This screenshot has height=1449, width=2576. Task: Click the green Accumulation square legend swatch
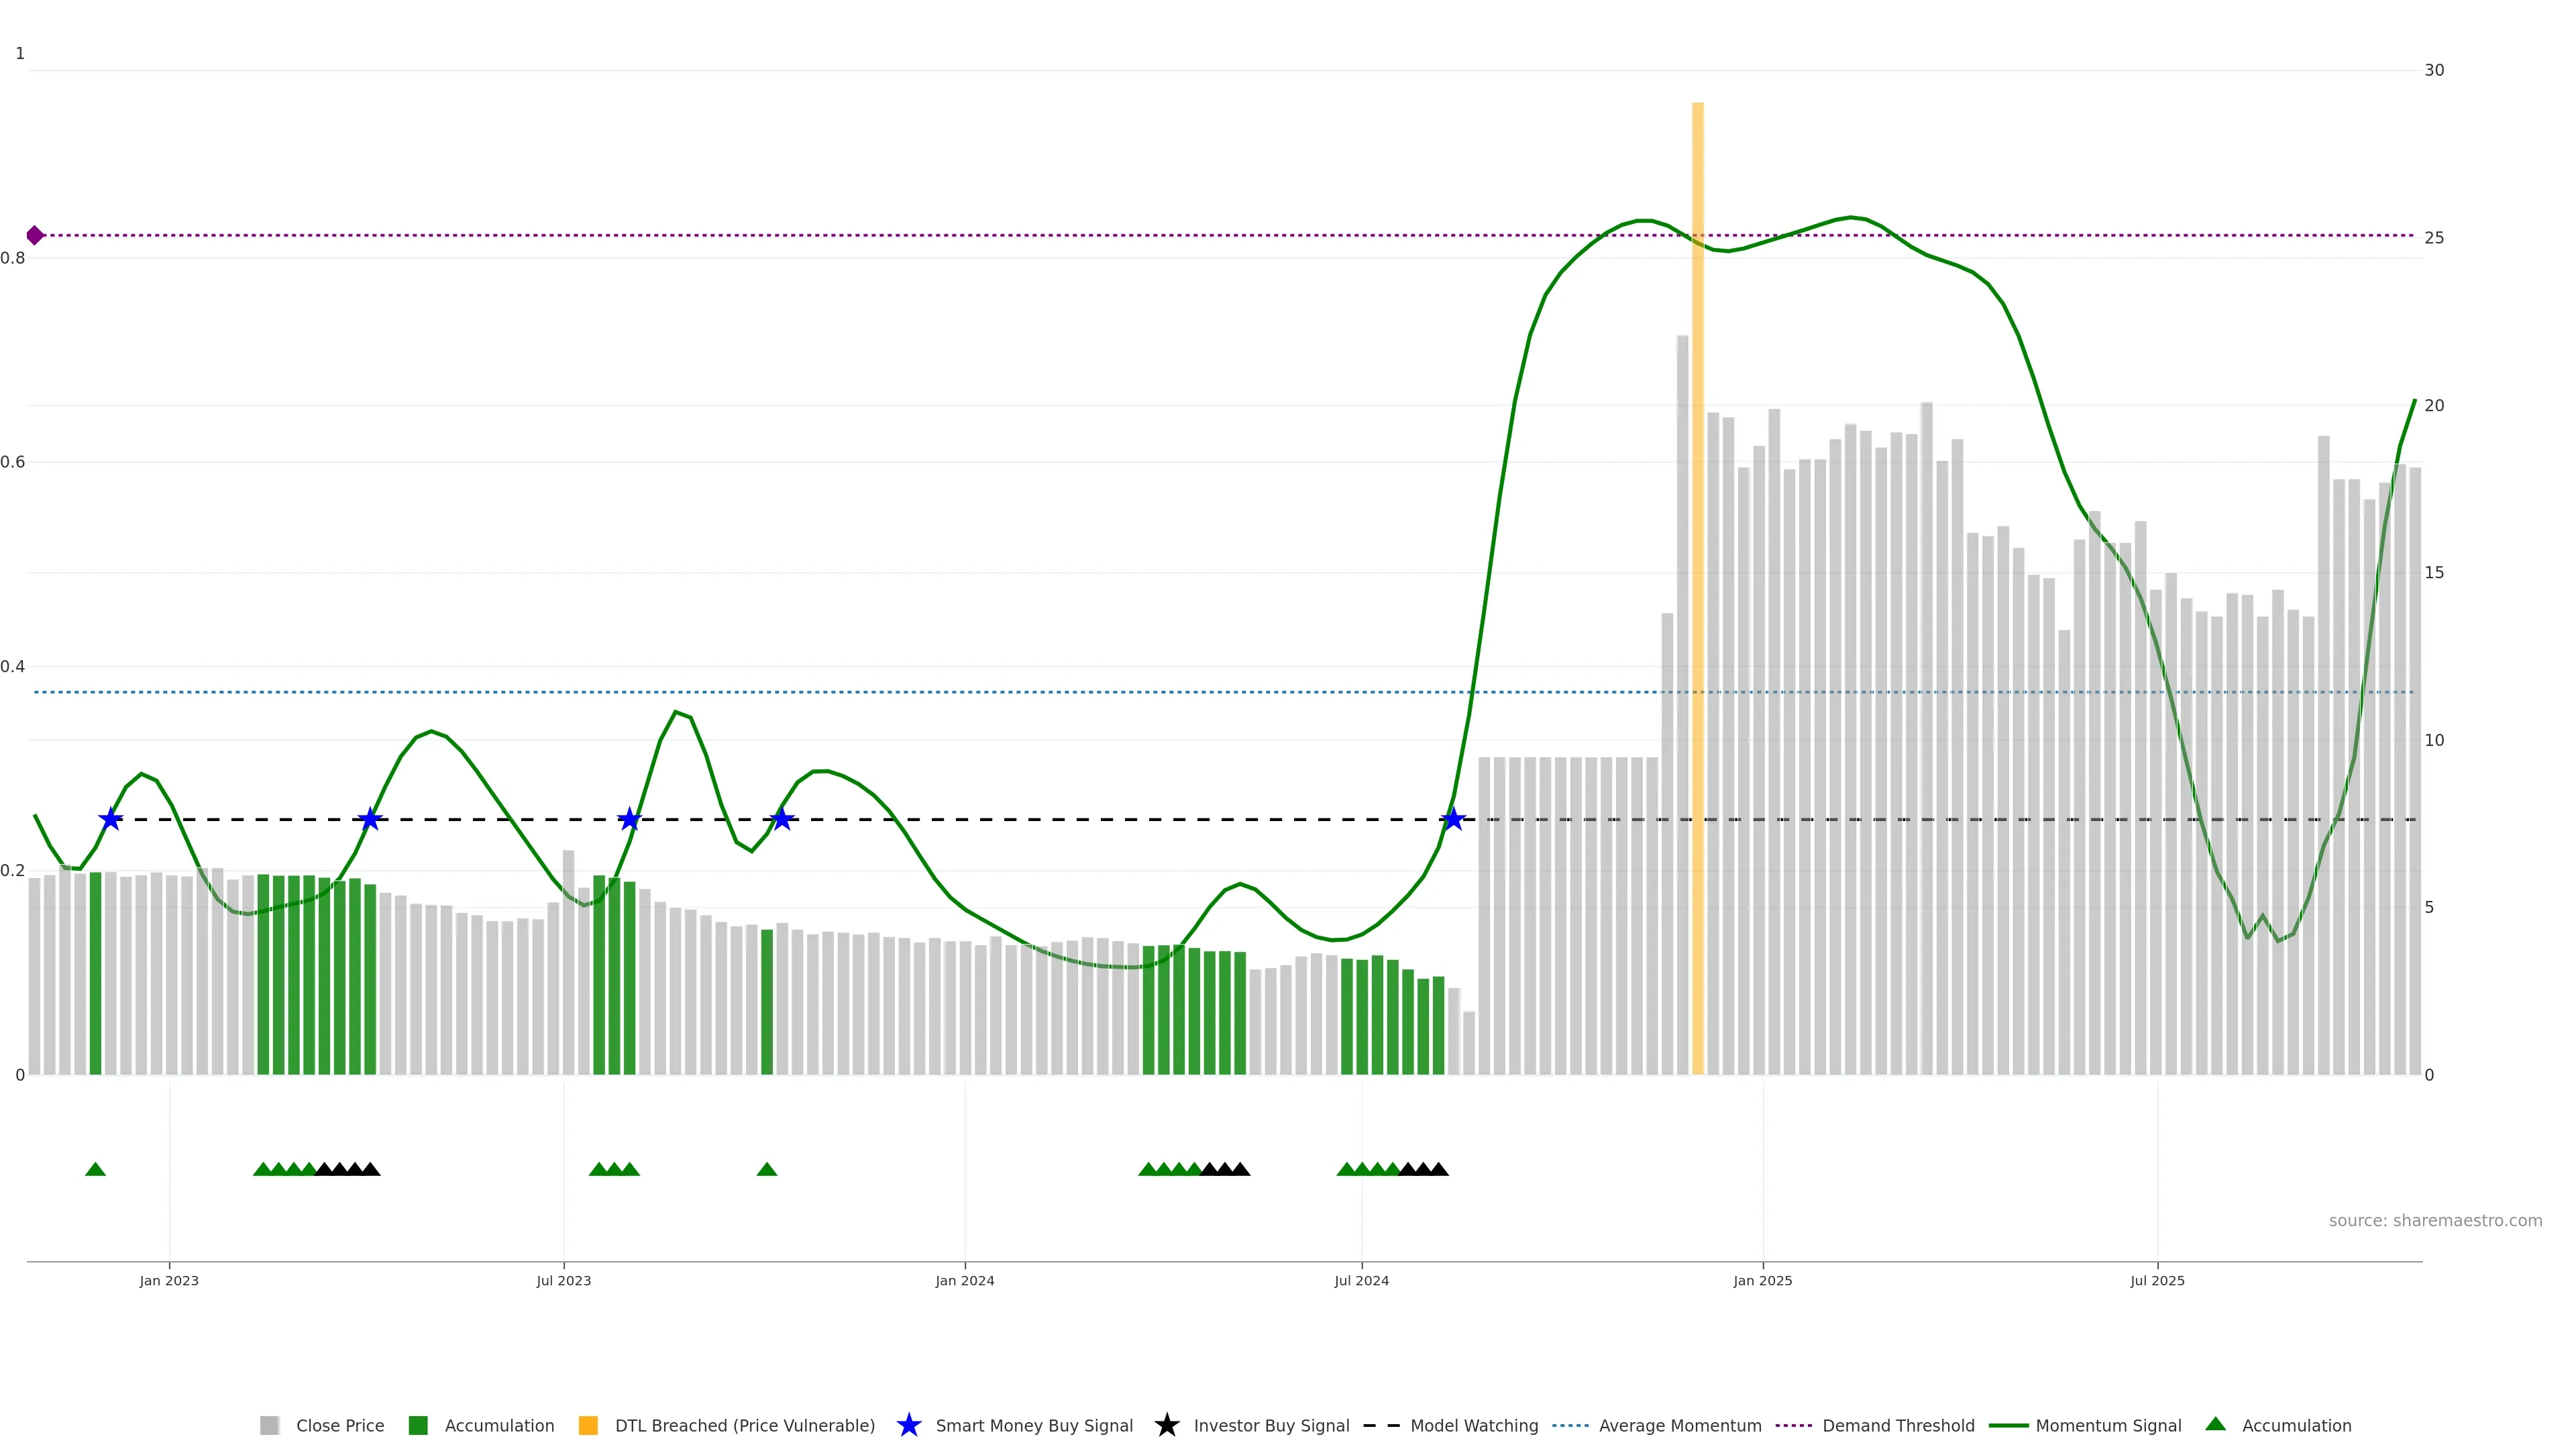click(x=418, y=1425)
